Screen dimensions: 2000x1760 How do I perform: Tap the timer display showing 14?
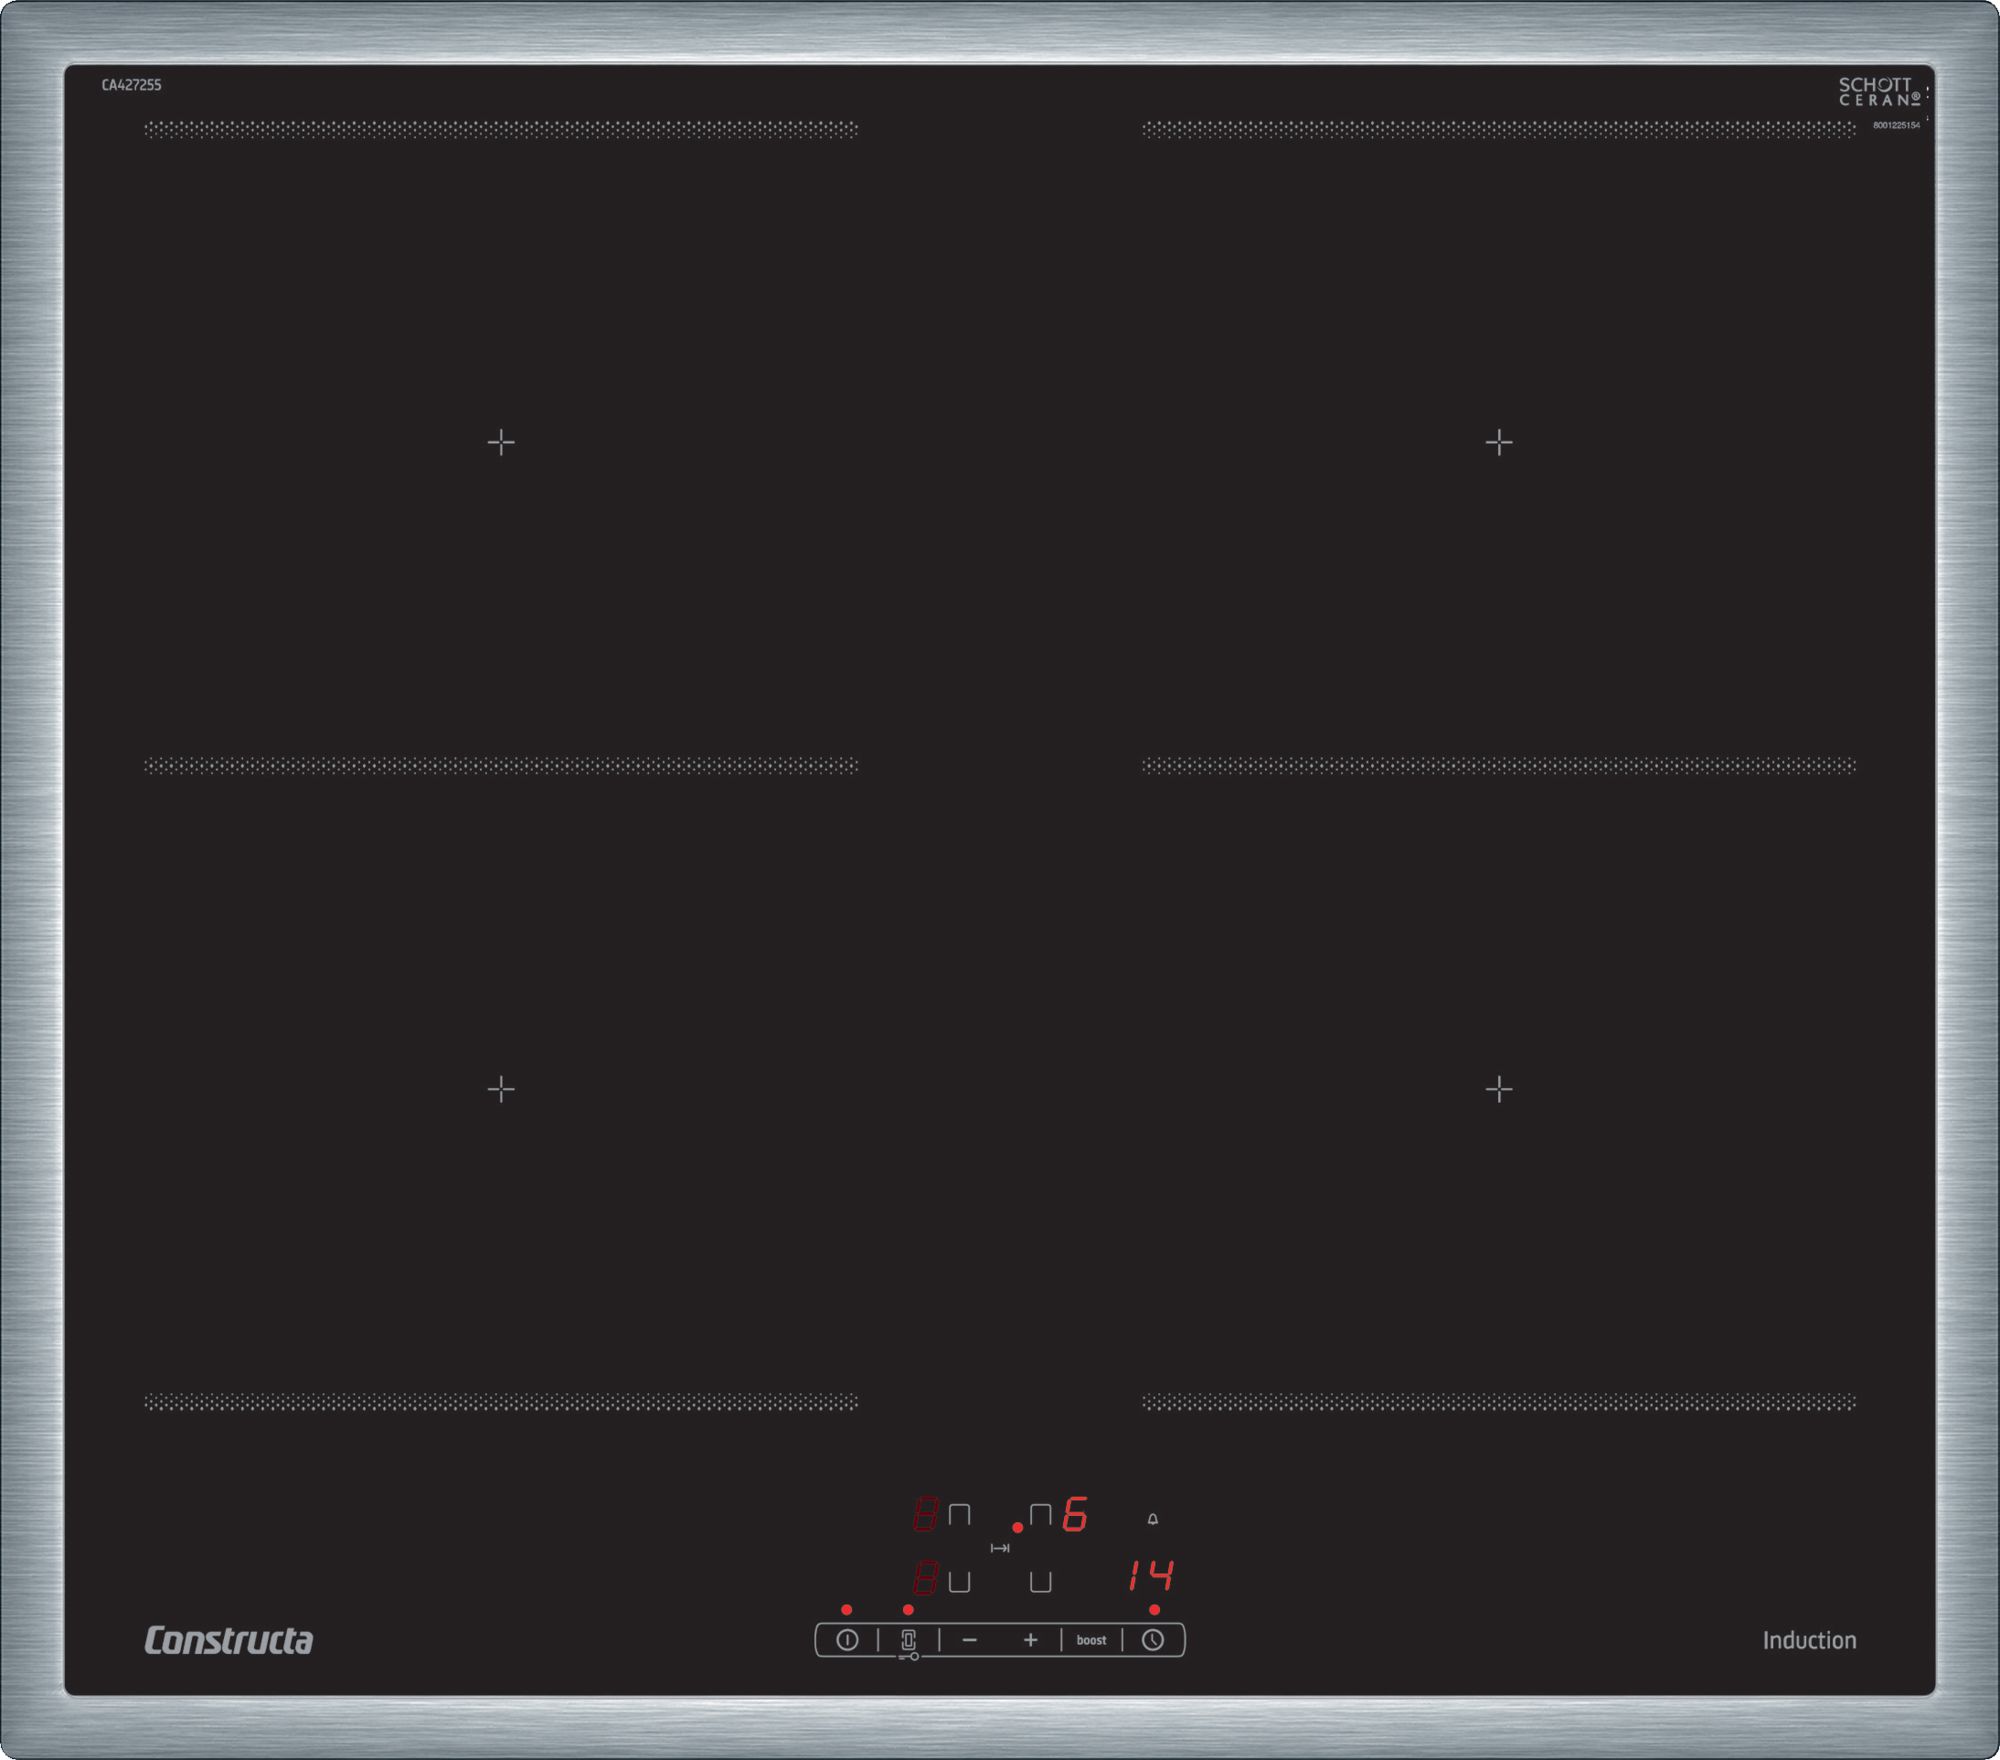click(1150, 1577)
